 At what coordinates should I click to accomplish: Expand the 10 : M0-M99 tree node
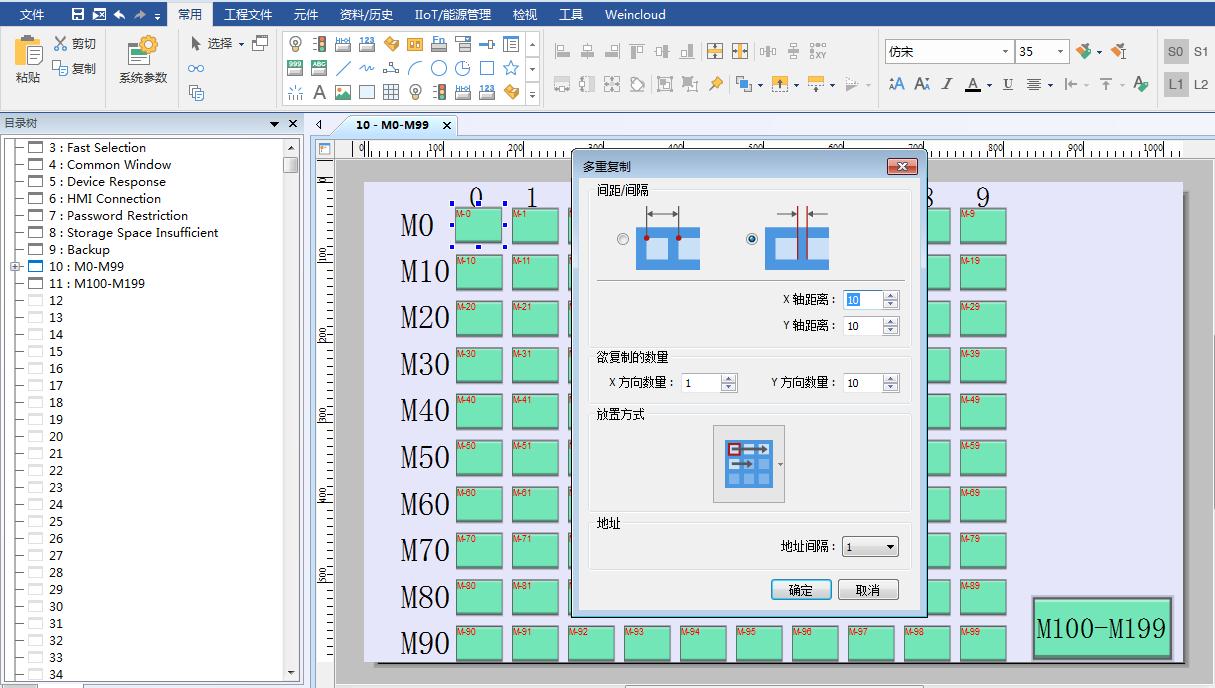(x=15, y=267)
